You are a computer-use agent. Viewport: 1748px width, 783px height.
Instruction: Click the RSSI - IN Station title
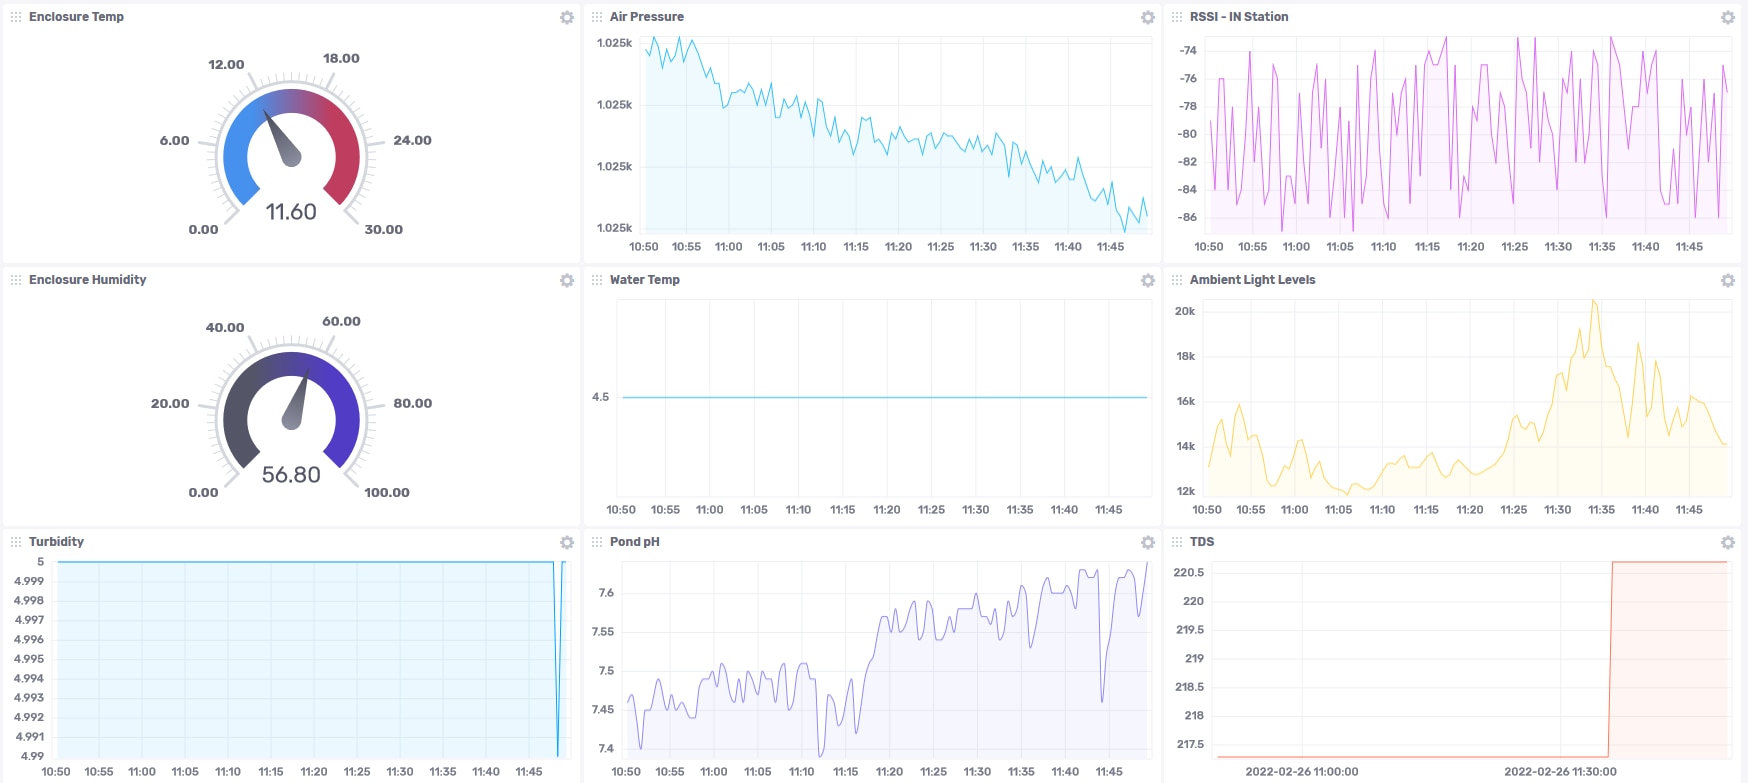tap(1239, 17)
